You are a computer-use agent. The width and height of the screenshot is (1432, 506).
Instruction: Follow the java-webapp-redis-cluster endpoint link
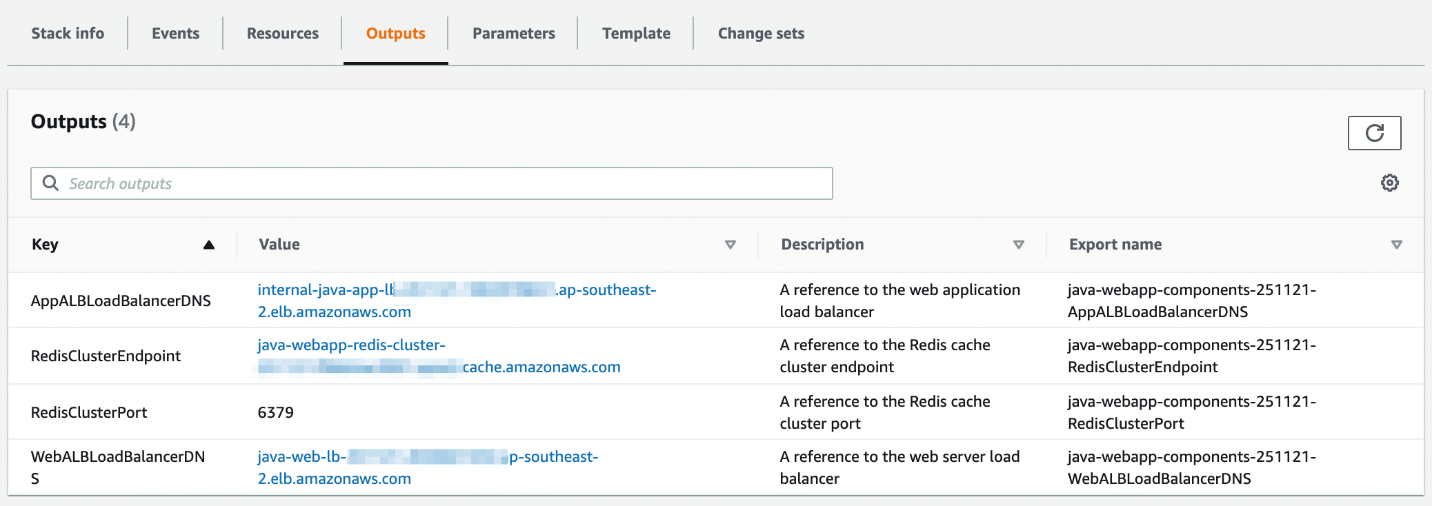pos(351,346)
